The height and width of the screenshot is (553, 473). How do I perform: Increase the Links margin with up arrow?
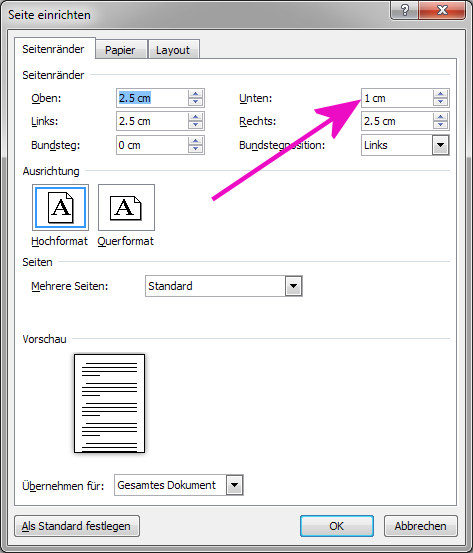tap(195, 117)
